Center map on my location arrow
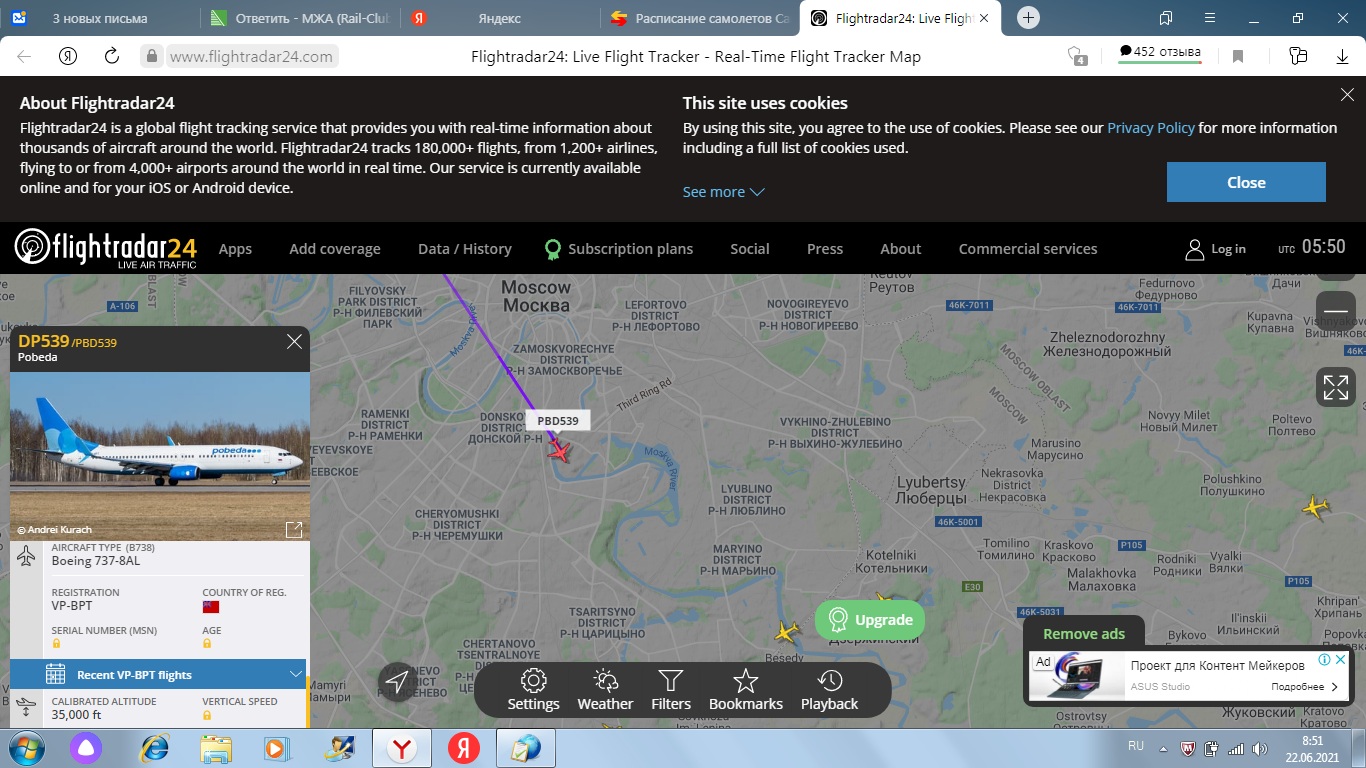This screenshot has width=1366, height=768. pos(397,682)
